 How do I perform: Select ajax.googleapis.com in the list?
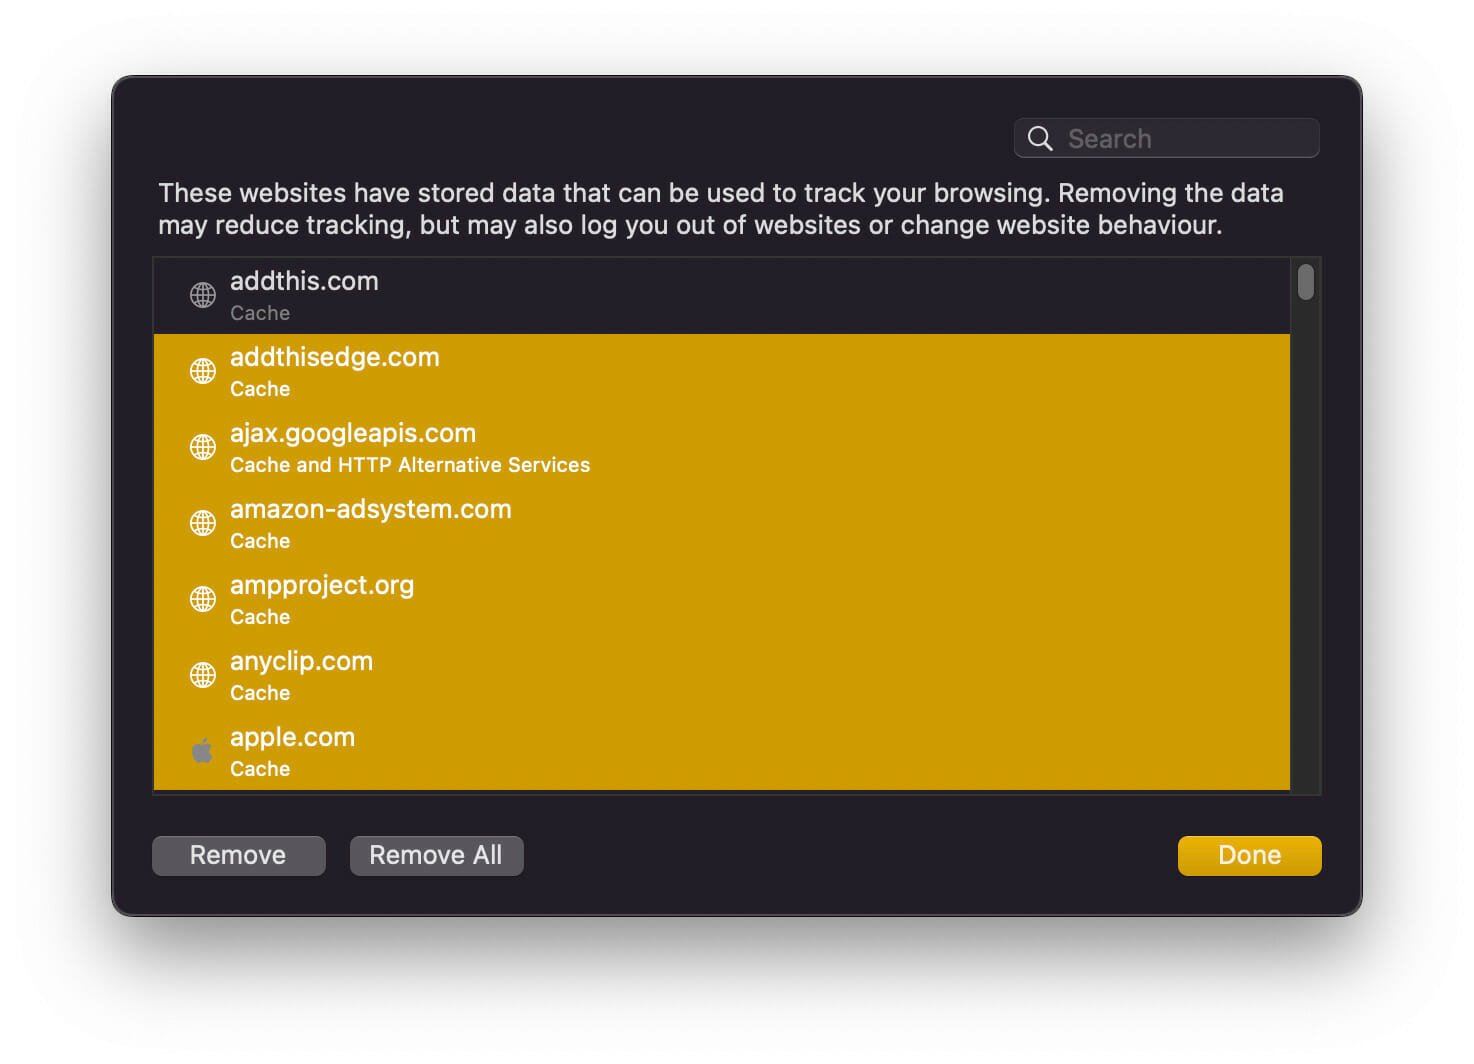(722, 448)
